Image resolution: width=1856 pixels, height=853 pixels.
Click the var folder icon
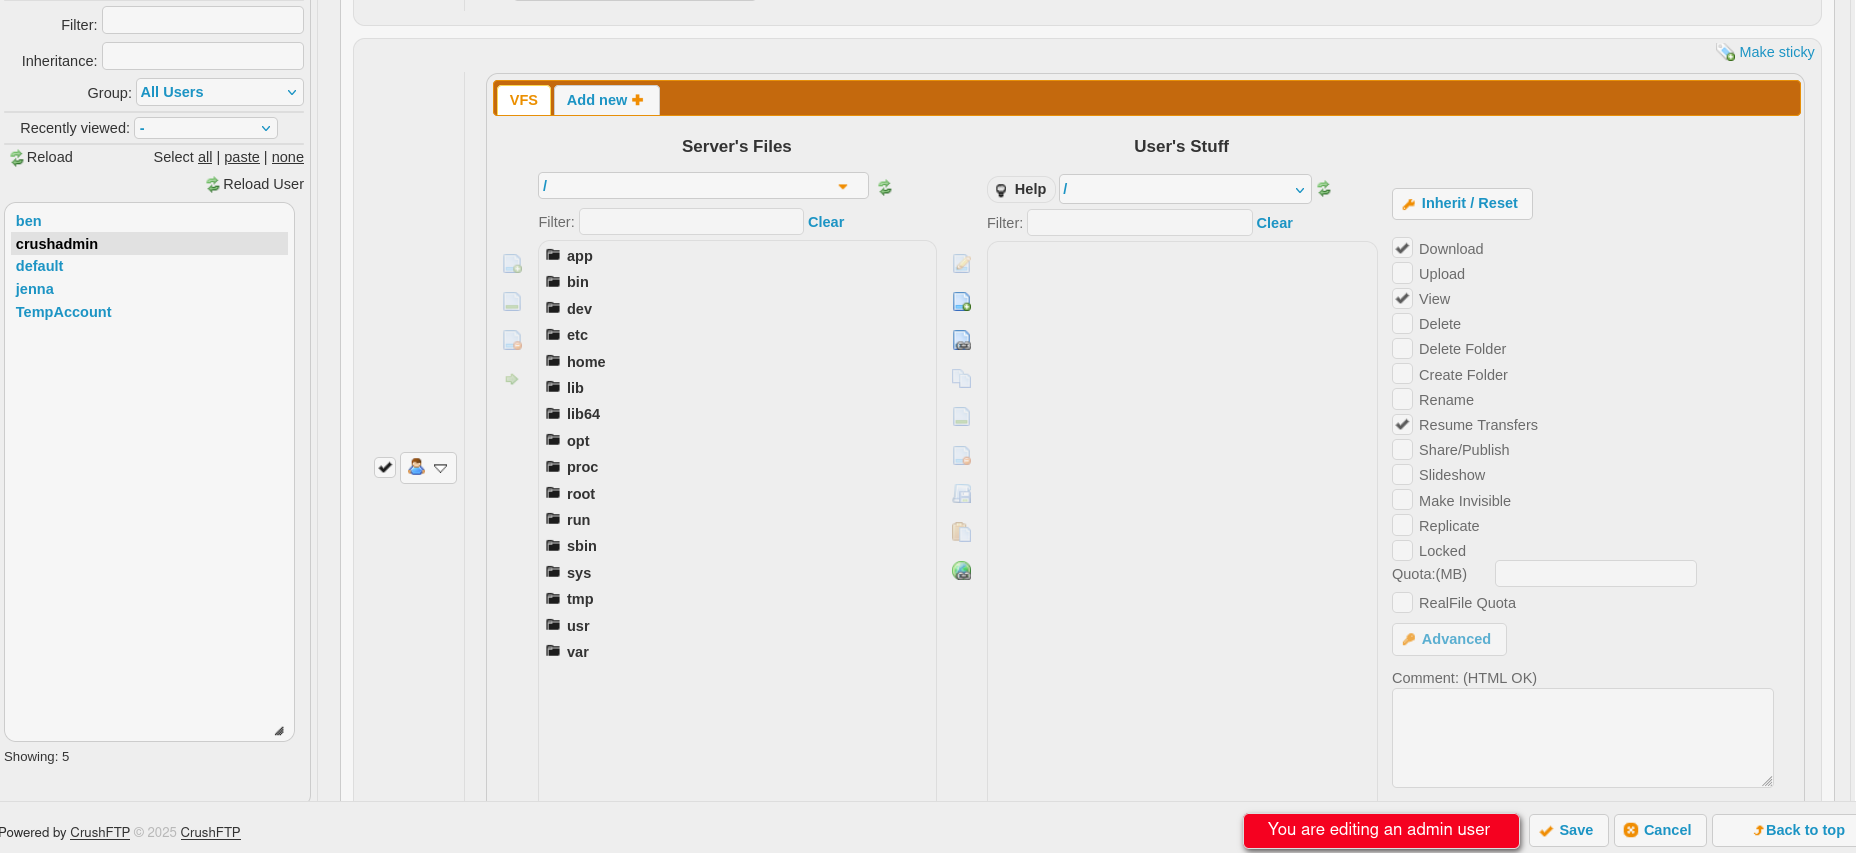553,651
